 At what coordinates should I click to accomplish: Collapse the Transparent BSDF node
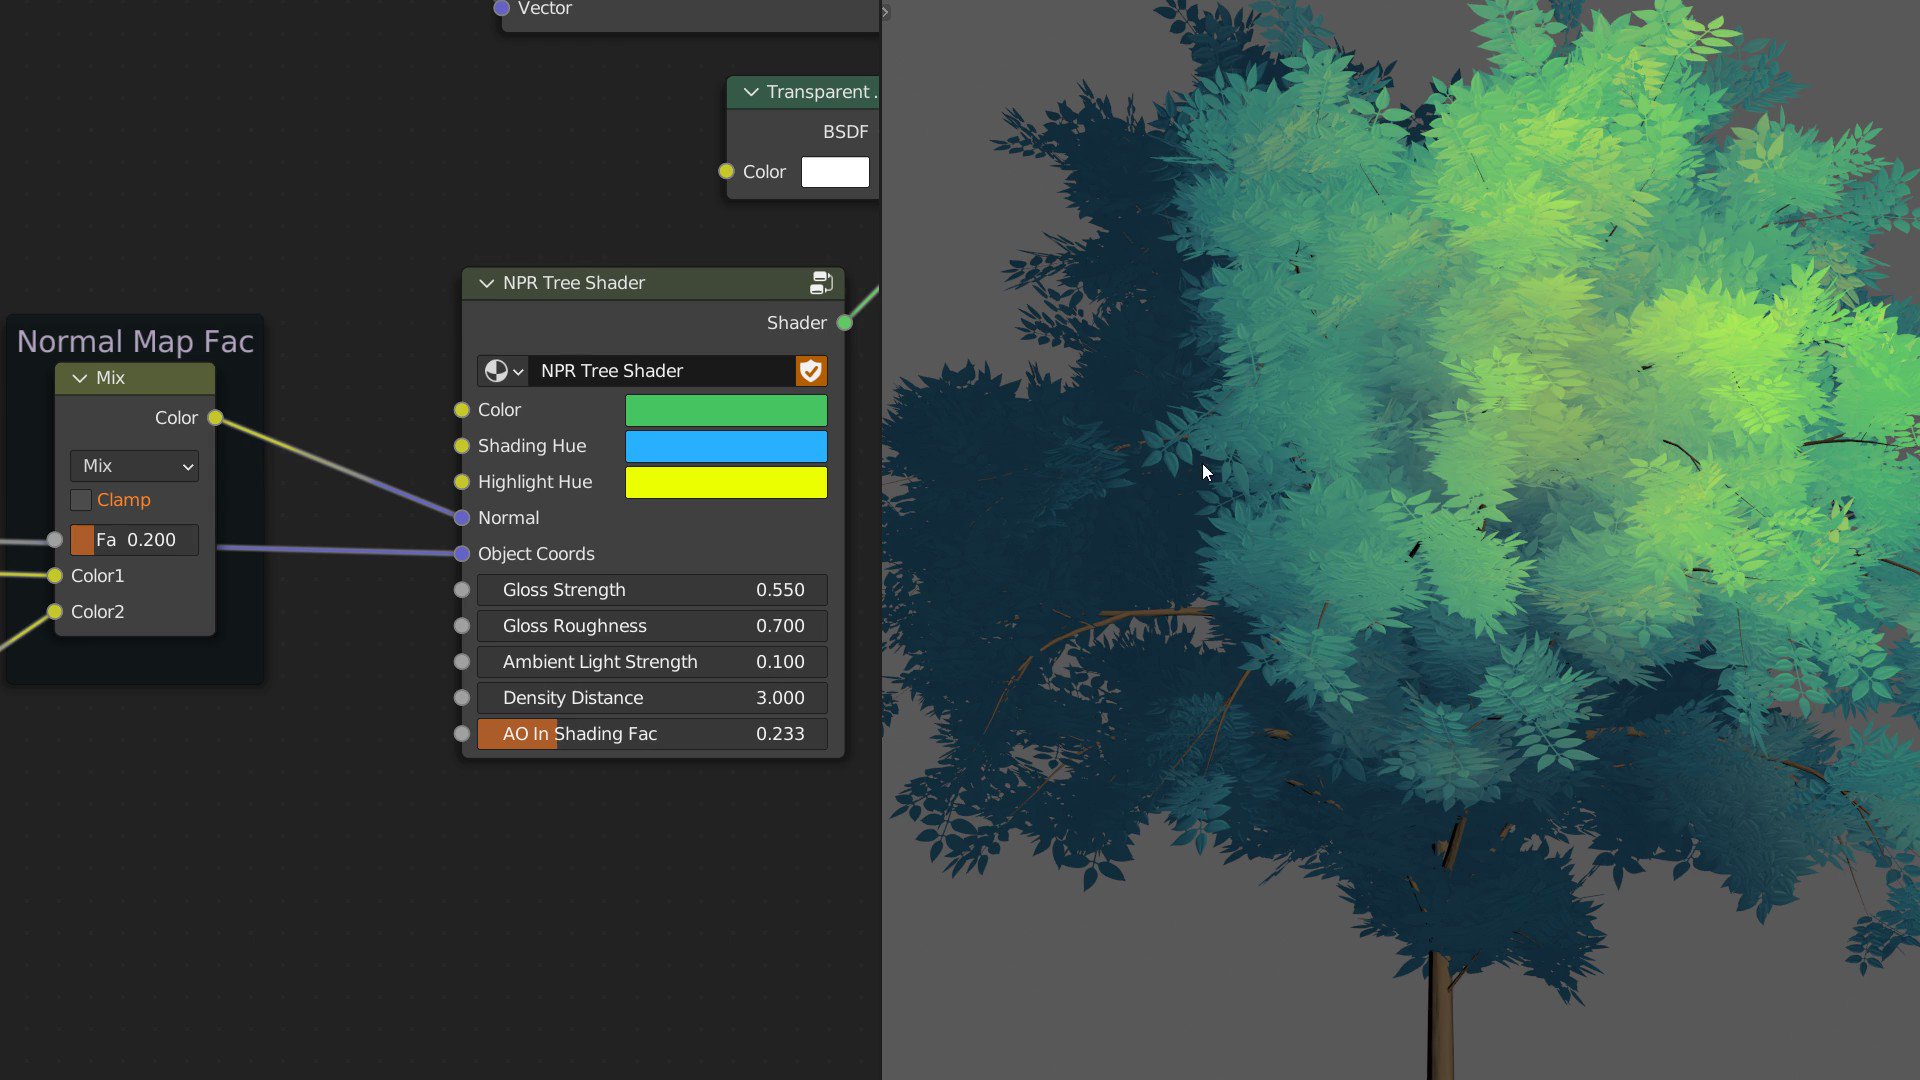751,92
